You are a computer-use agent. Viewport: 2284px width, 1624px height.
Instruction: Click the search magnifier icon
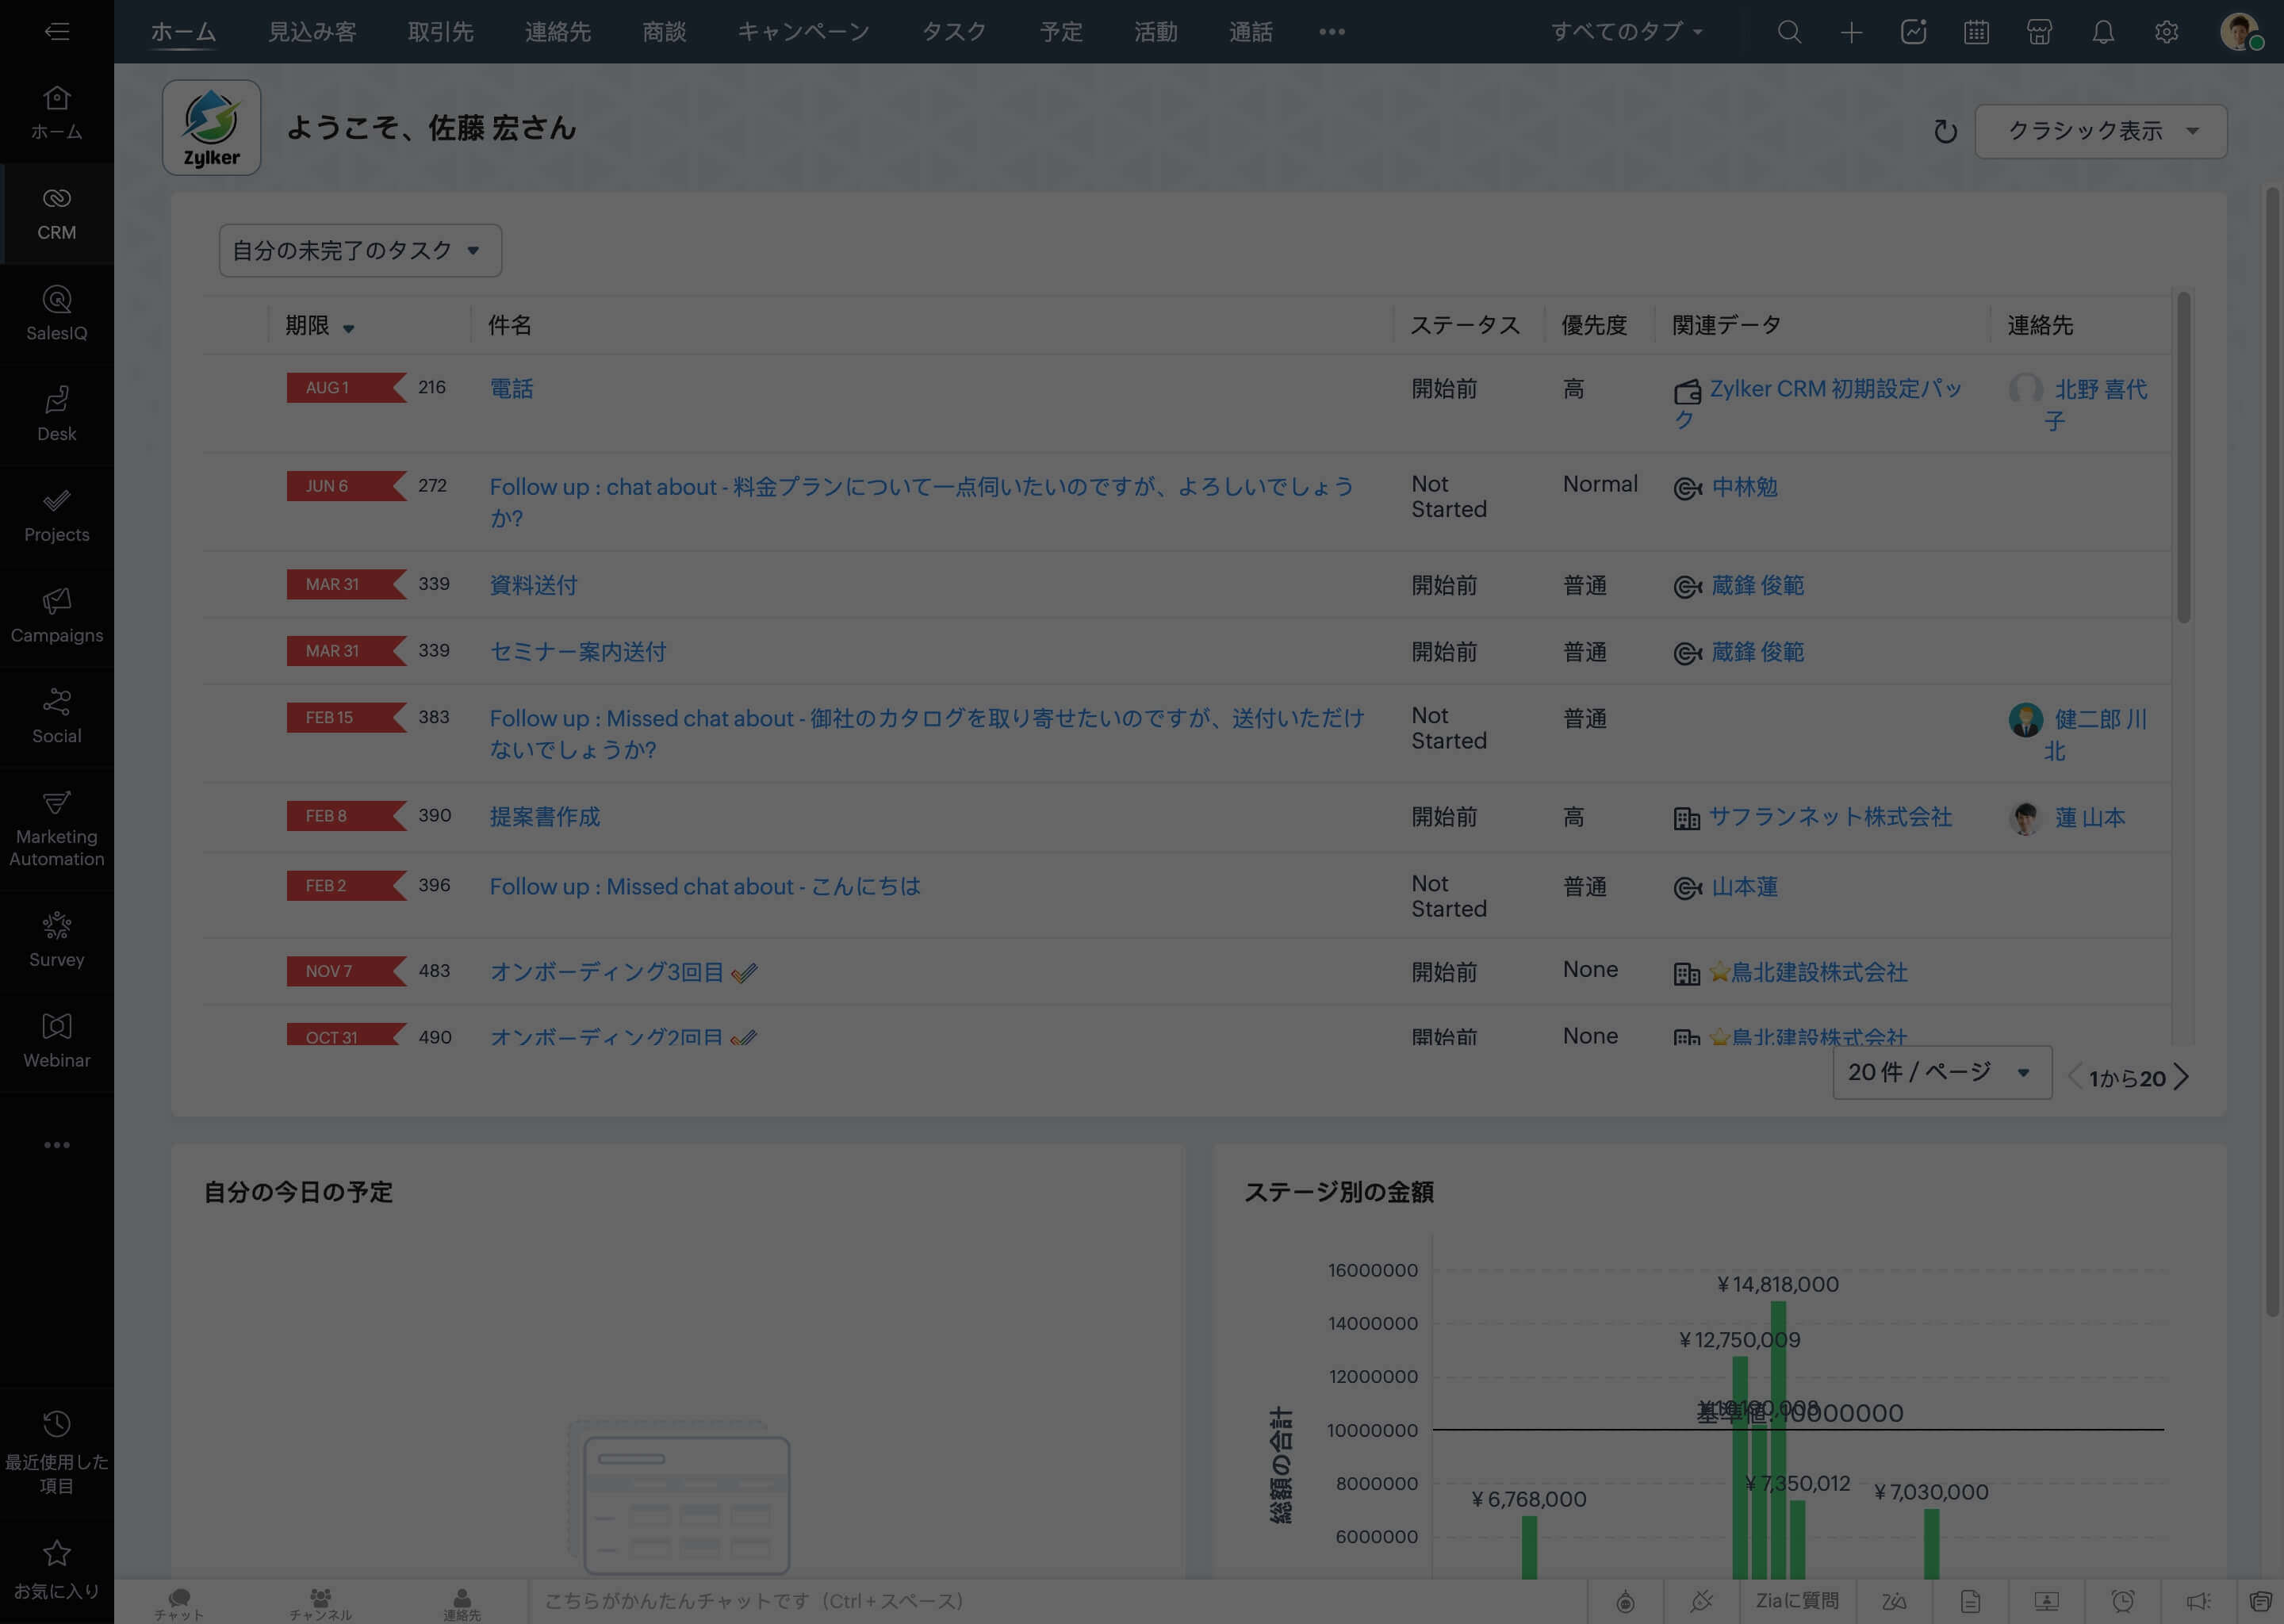click(1789, 32)
